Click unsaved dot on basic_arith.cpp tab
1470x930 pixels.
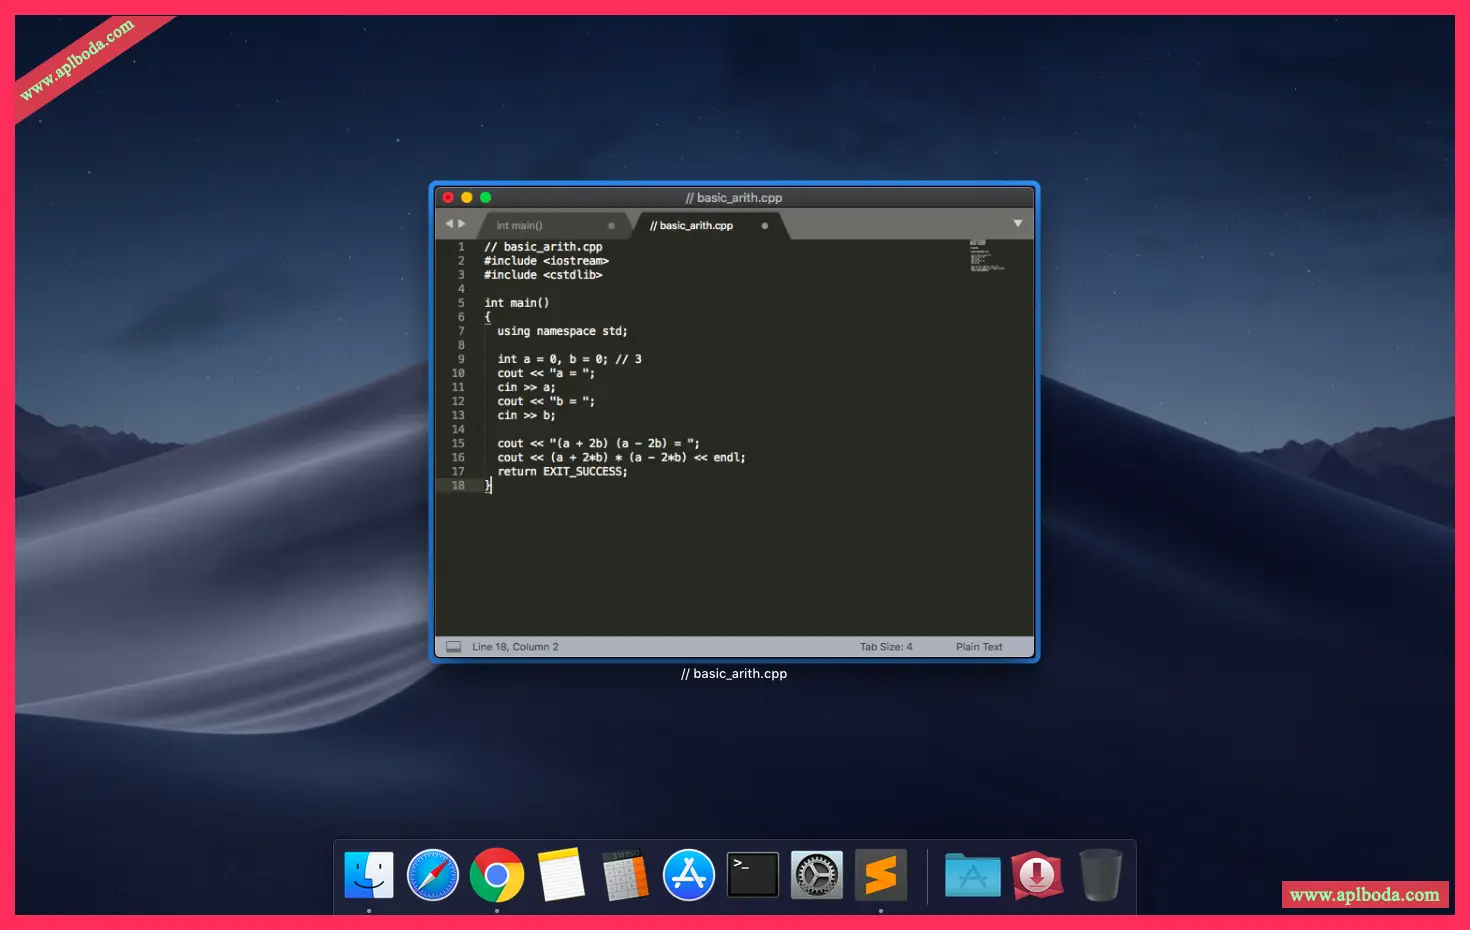[765, 226]
